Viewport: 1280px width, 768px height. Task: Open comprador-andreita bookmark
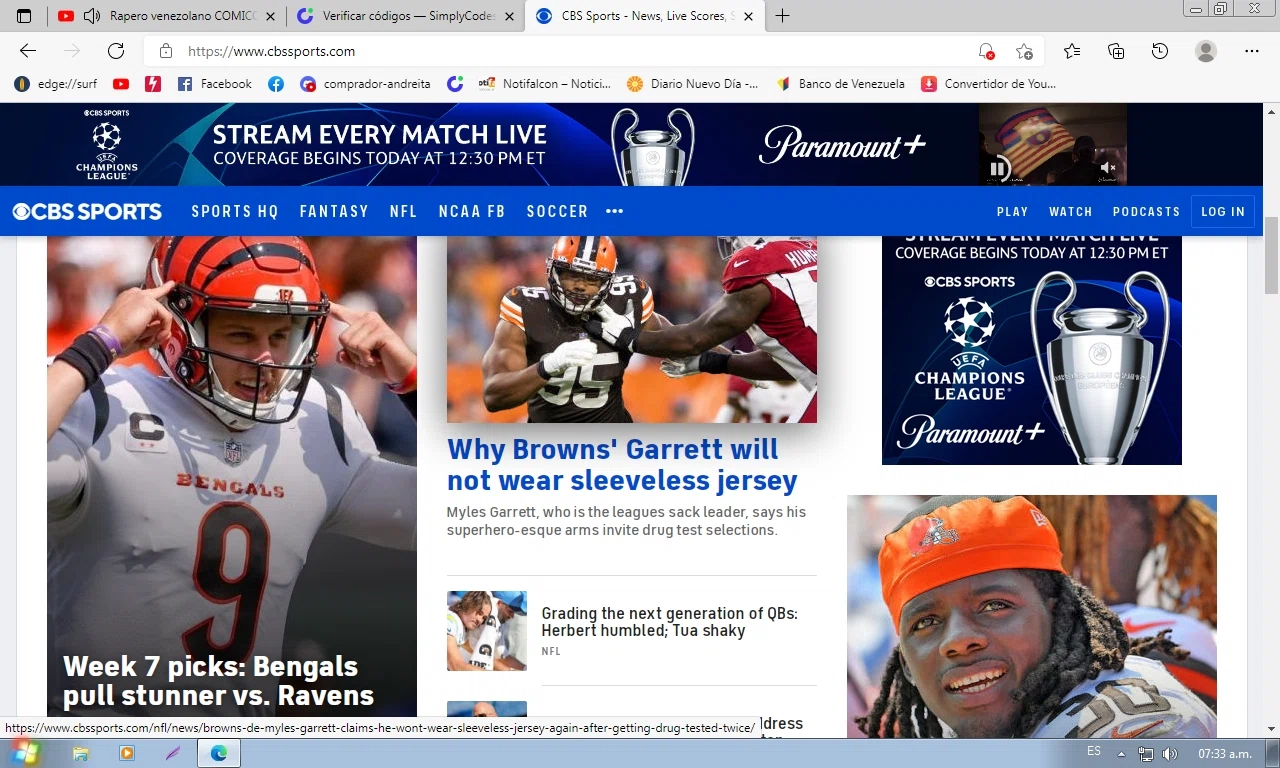pos(365,84)
